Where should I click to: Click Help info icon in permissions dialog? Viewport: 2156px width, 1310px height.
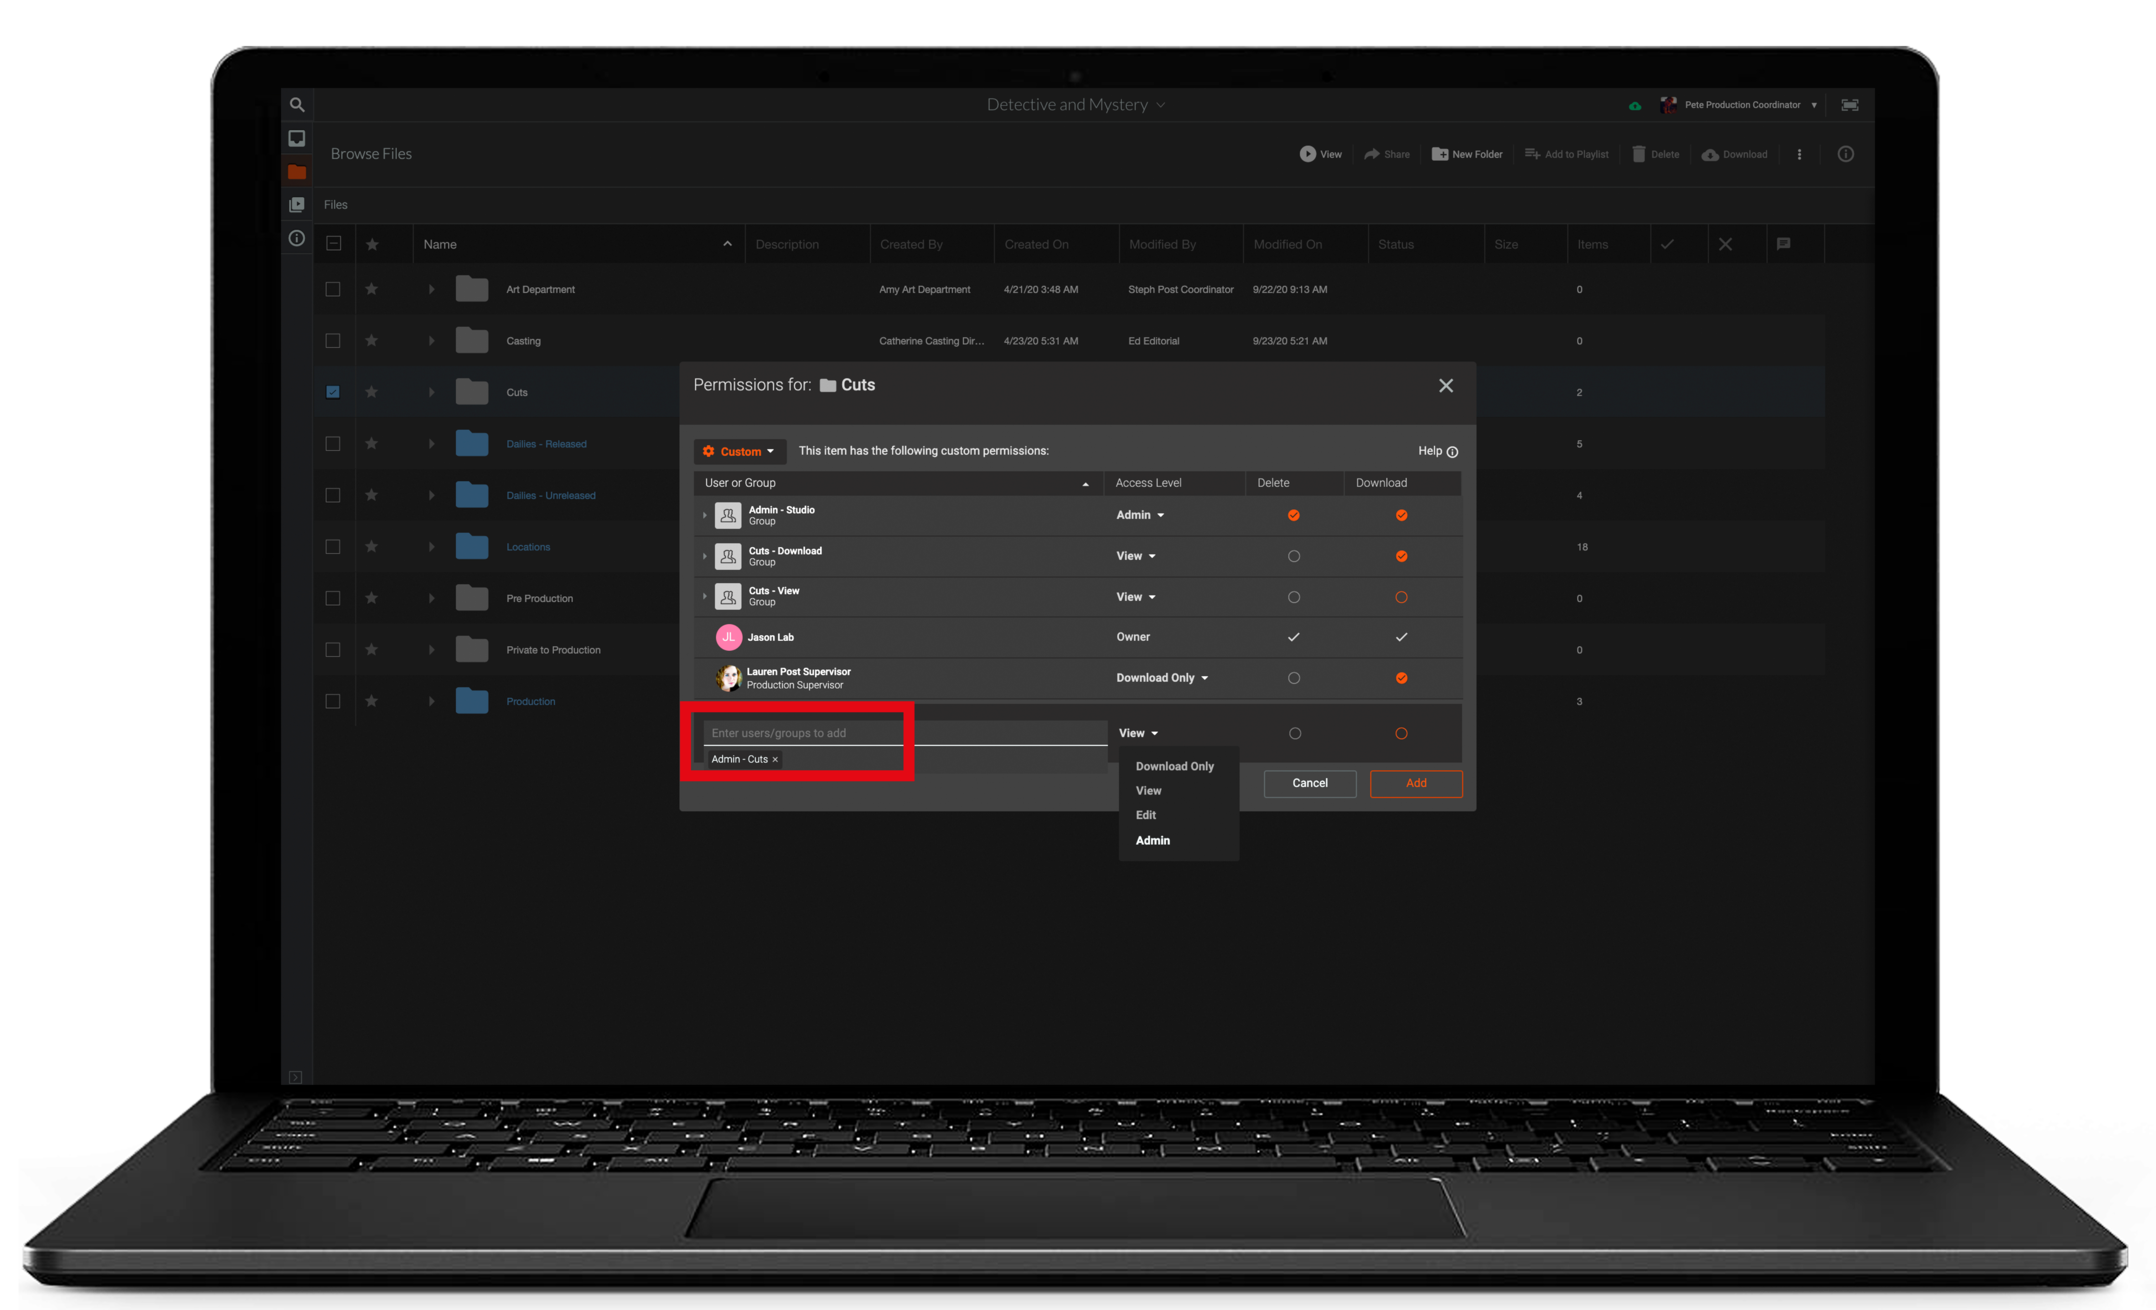pos(1452,452)
